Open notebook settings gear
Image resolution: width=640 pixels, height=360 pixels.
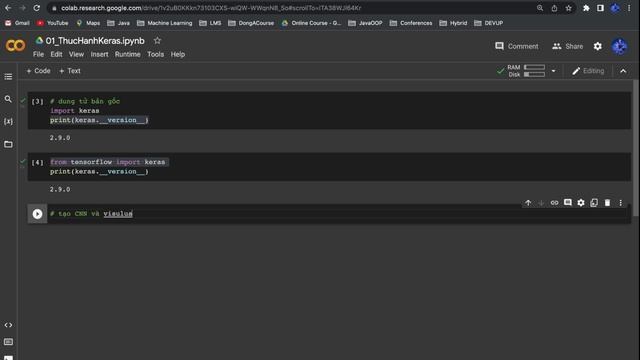pyautogui.click(x=598, y=46)
